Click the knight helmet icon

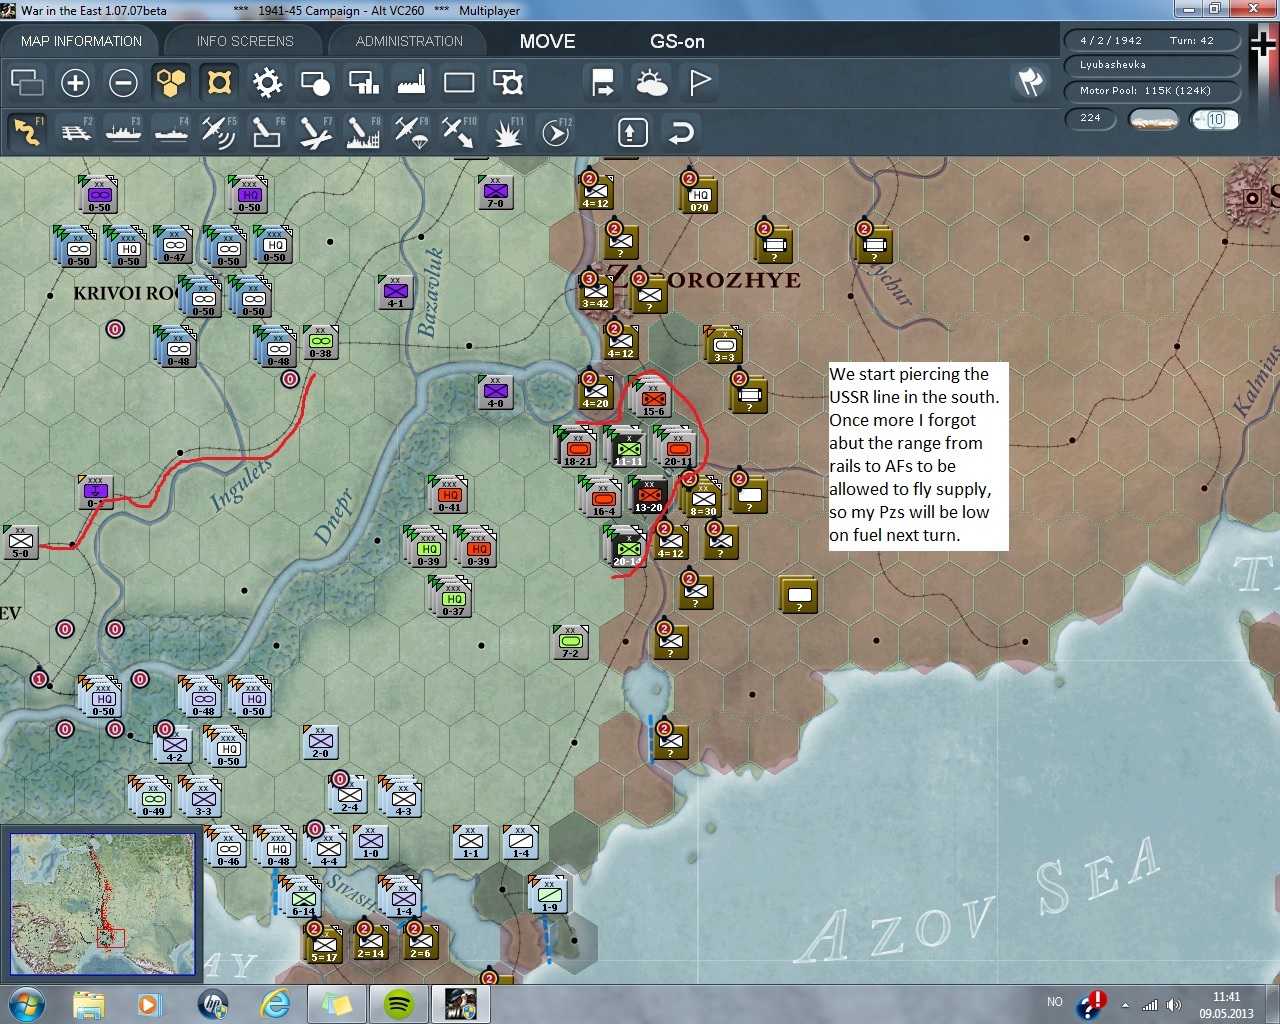[x=1030, y=82]
